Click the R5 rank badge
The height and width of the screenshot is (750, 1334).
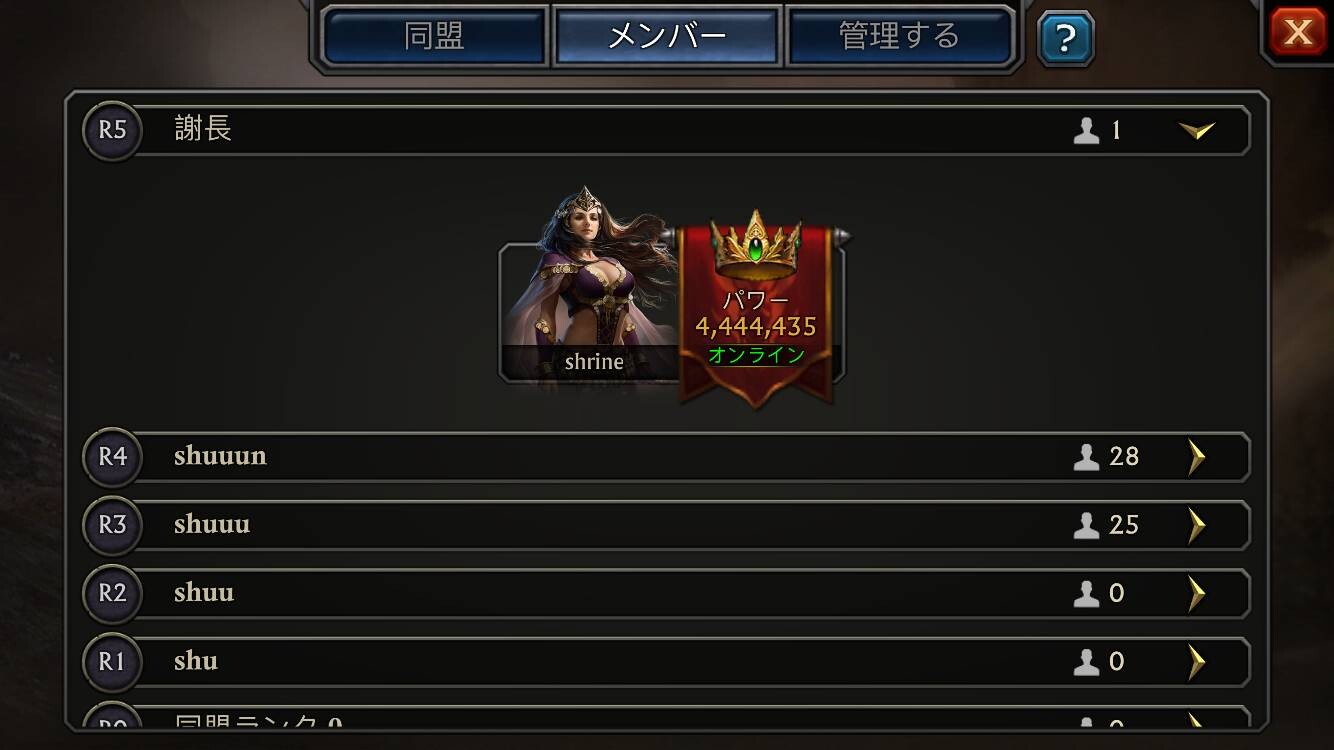coord(112,130)
